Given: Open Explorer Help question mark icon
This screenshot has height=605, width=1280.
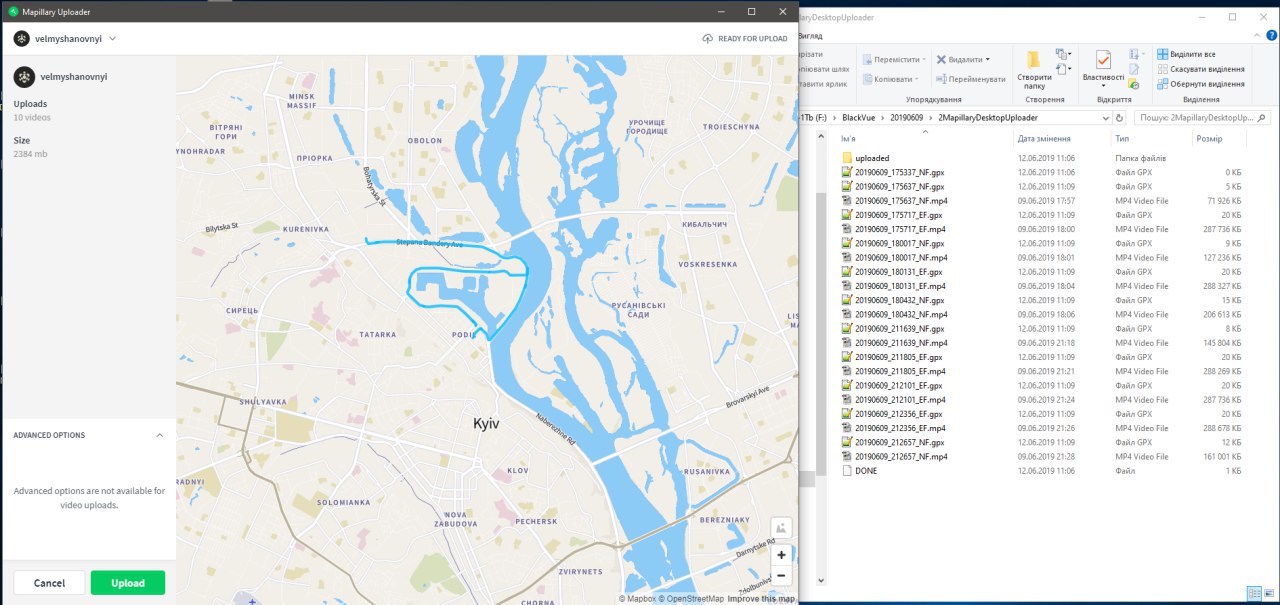Looking at the screenshot, I should [1271, 35].
